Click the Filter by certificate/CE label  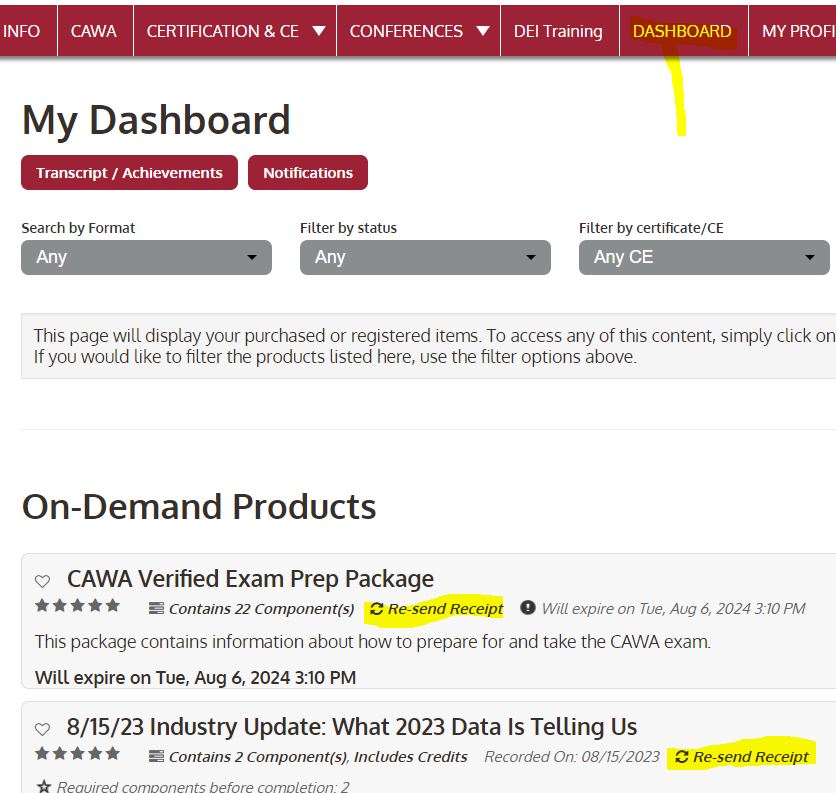pyautogui.click(x=651, y=228)
